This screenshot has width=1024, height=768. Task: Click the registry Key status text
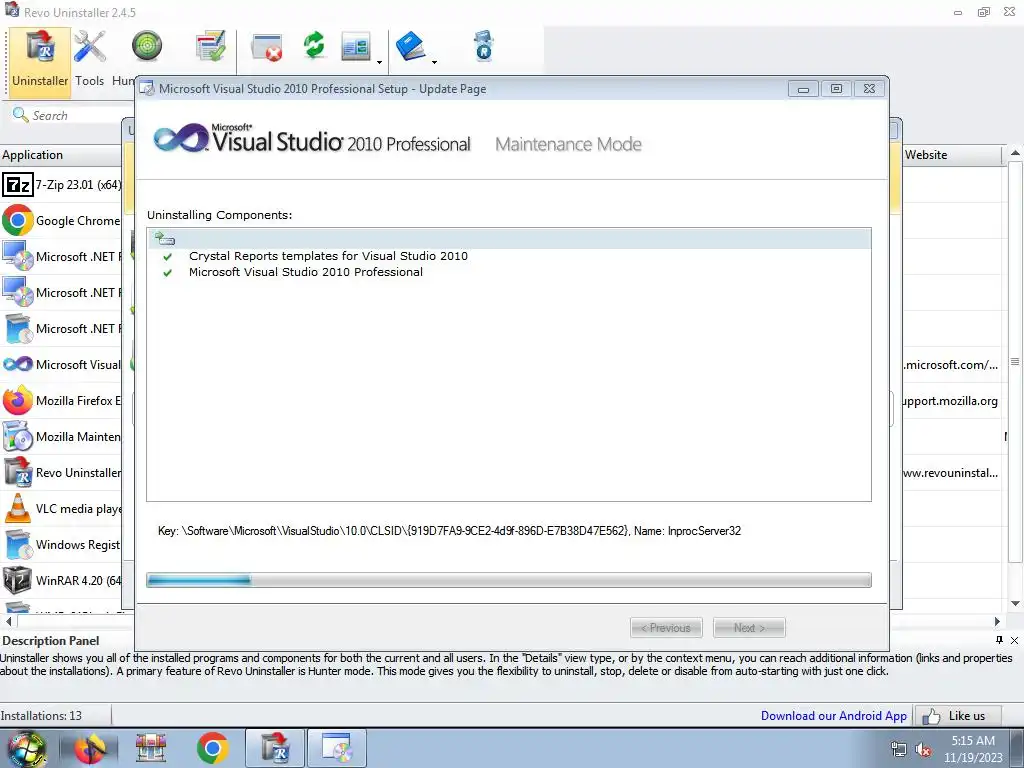(x=449, y=531)
